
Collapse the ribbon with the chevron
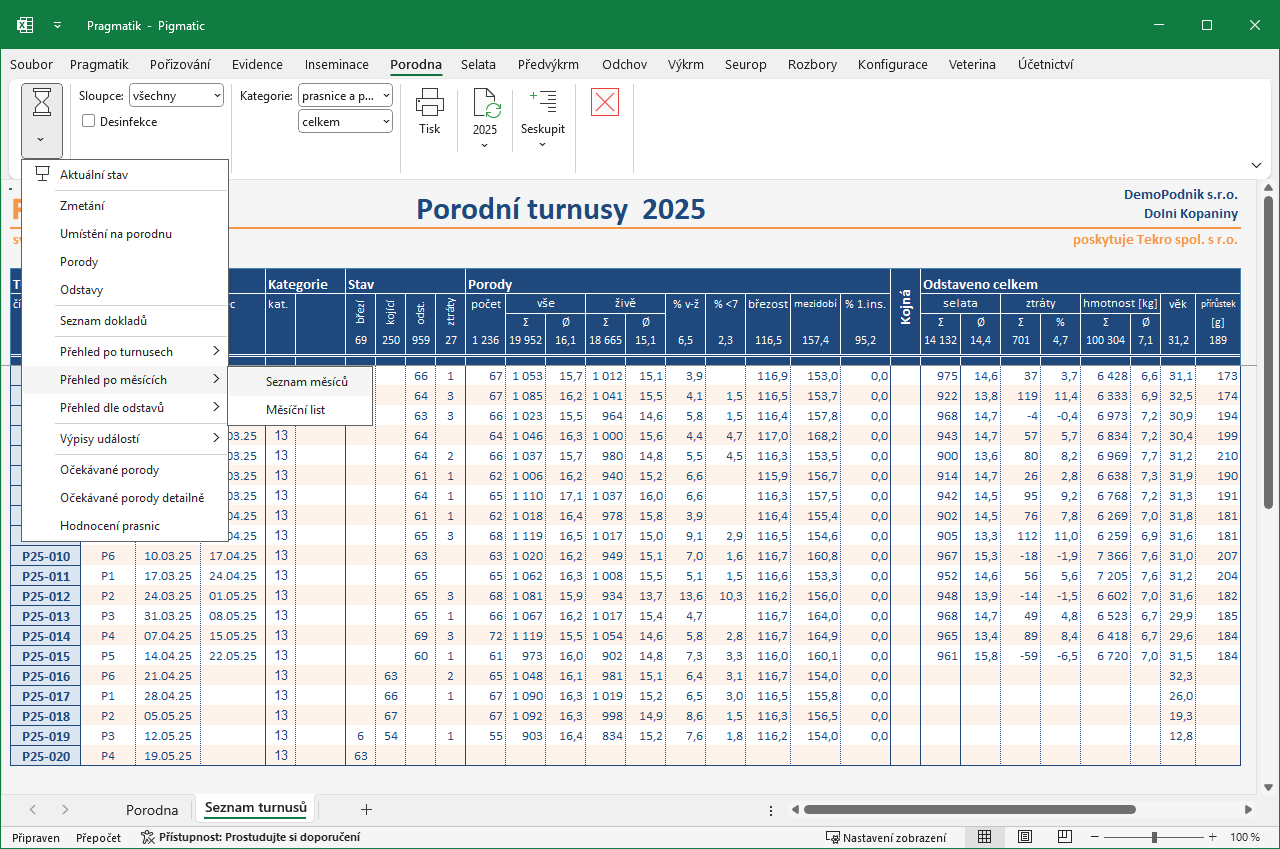coord(1257,165)
